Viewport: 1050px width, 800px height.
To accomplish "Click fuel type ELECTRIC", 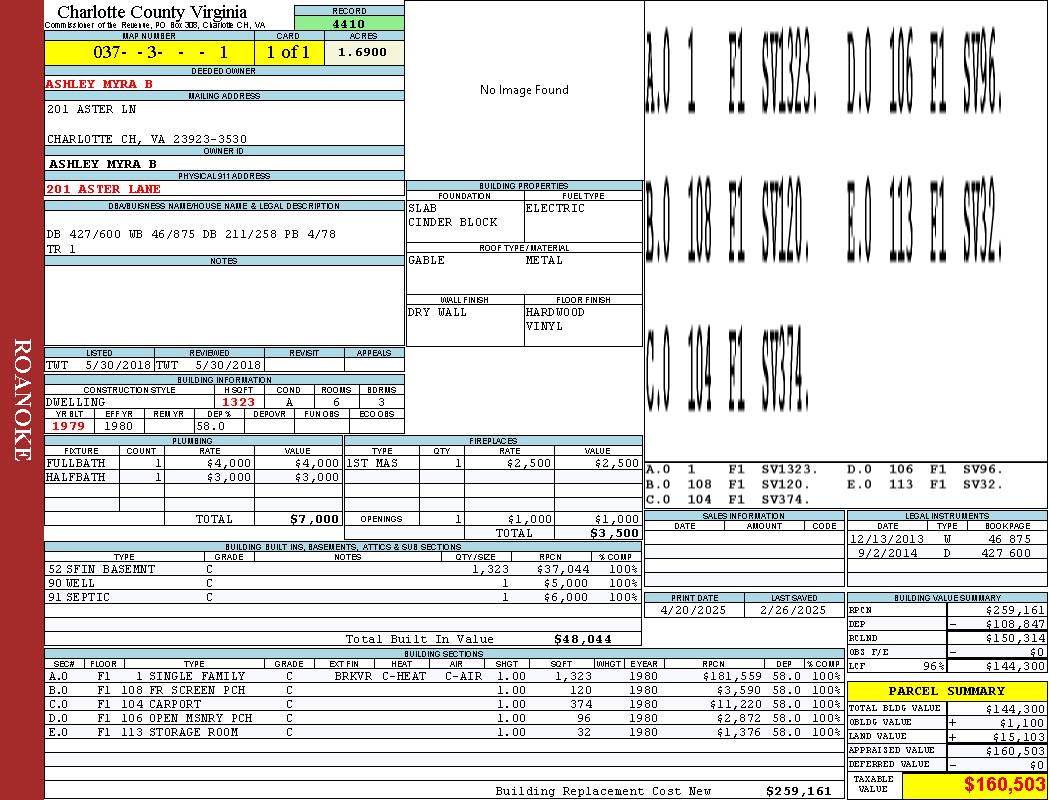I will [555, 208].
